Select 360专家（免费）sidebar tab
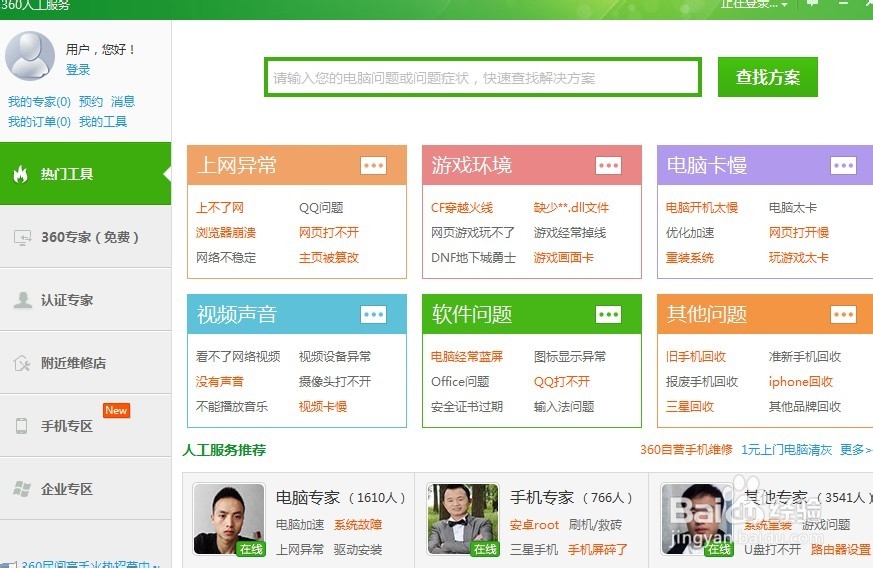This screenshot has width=873, height=568. (x=86, y=237)
